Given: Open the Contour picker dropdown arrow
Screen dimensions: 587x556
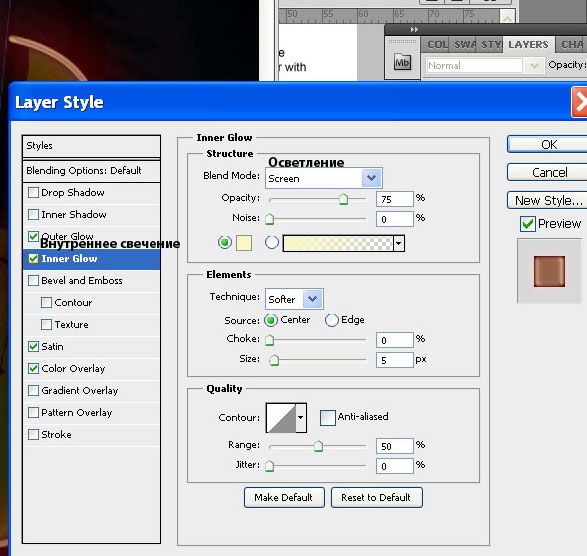Looking at the screenshot, I should pyautogui.click(x=301, y=417).
